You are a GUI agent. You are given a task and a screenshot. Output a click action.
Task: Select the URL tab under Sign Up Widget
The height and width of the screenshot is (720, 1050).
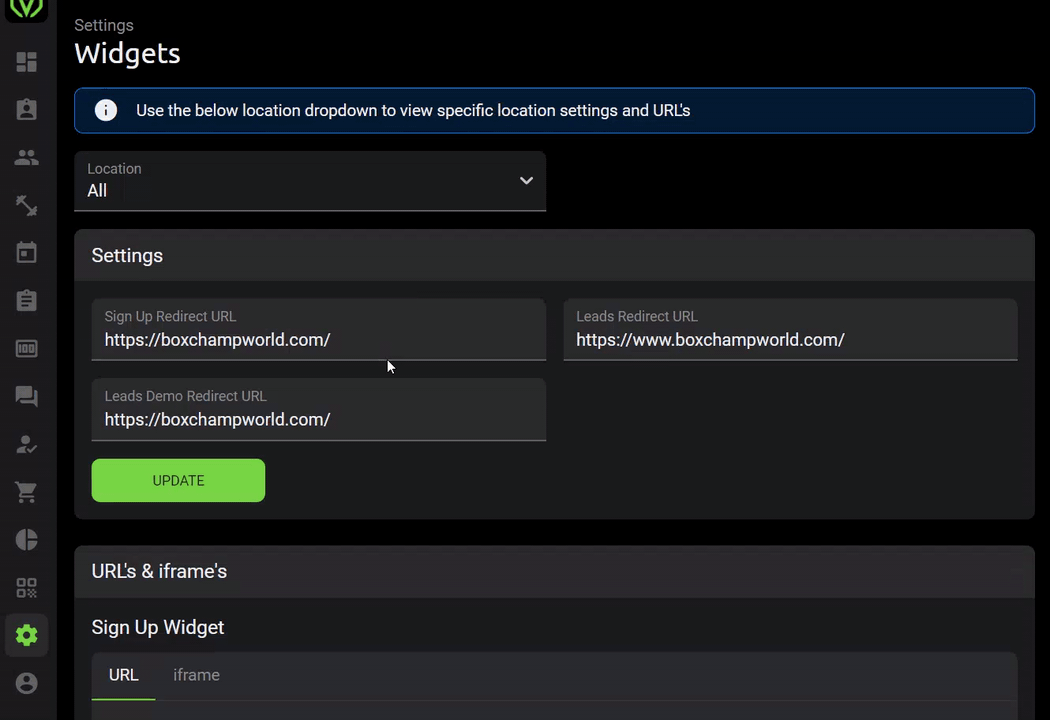click(123, 675)
